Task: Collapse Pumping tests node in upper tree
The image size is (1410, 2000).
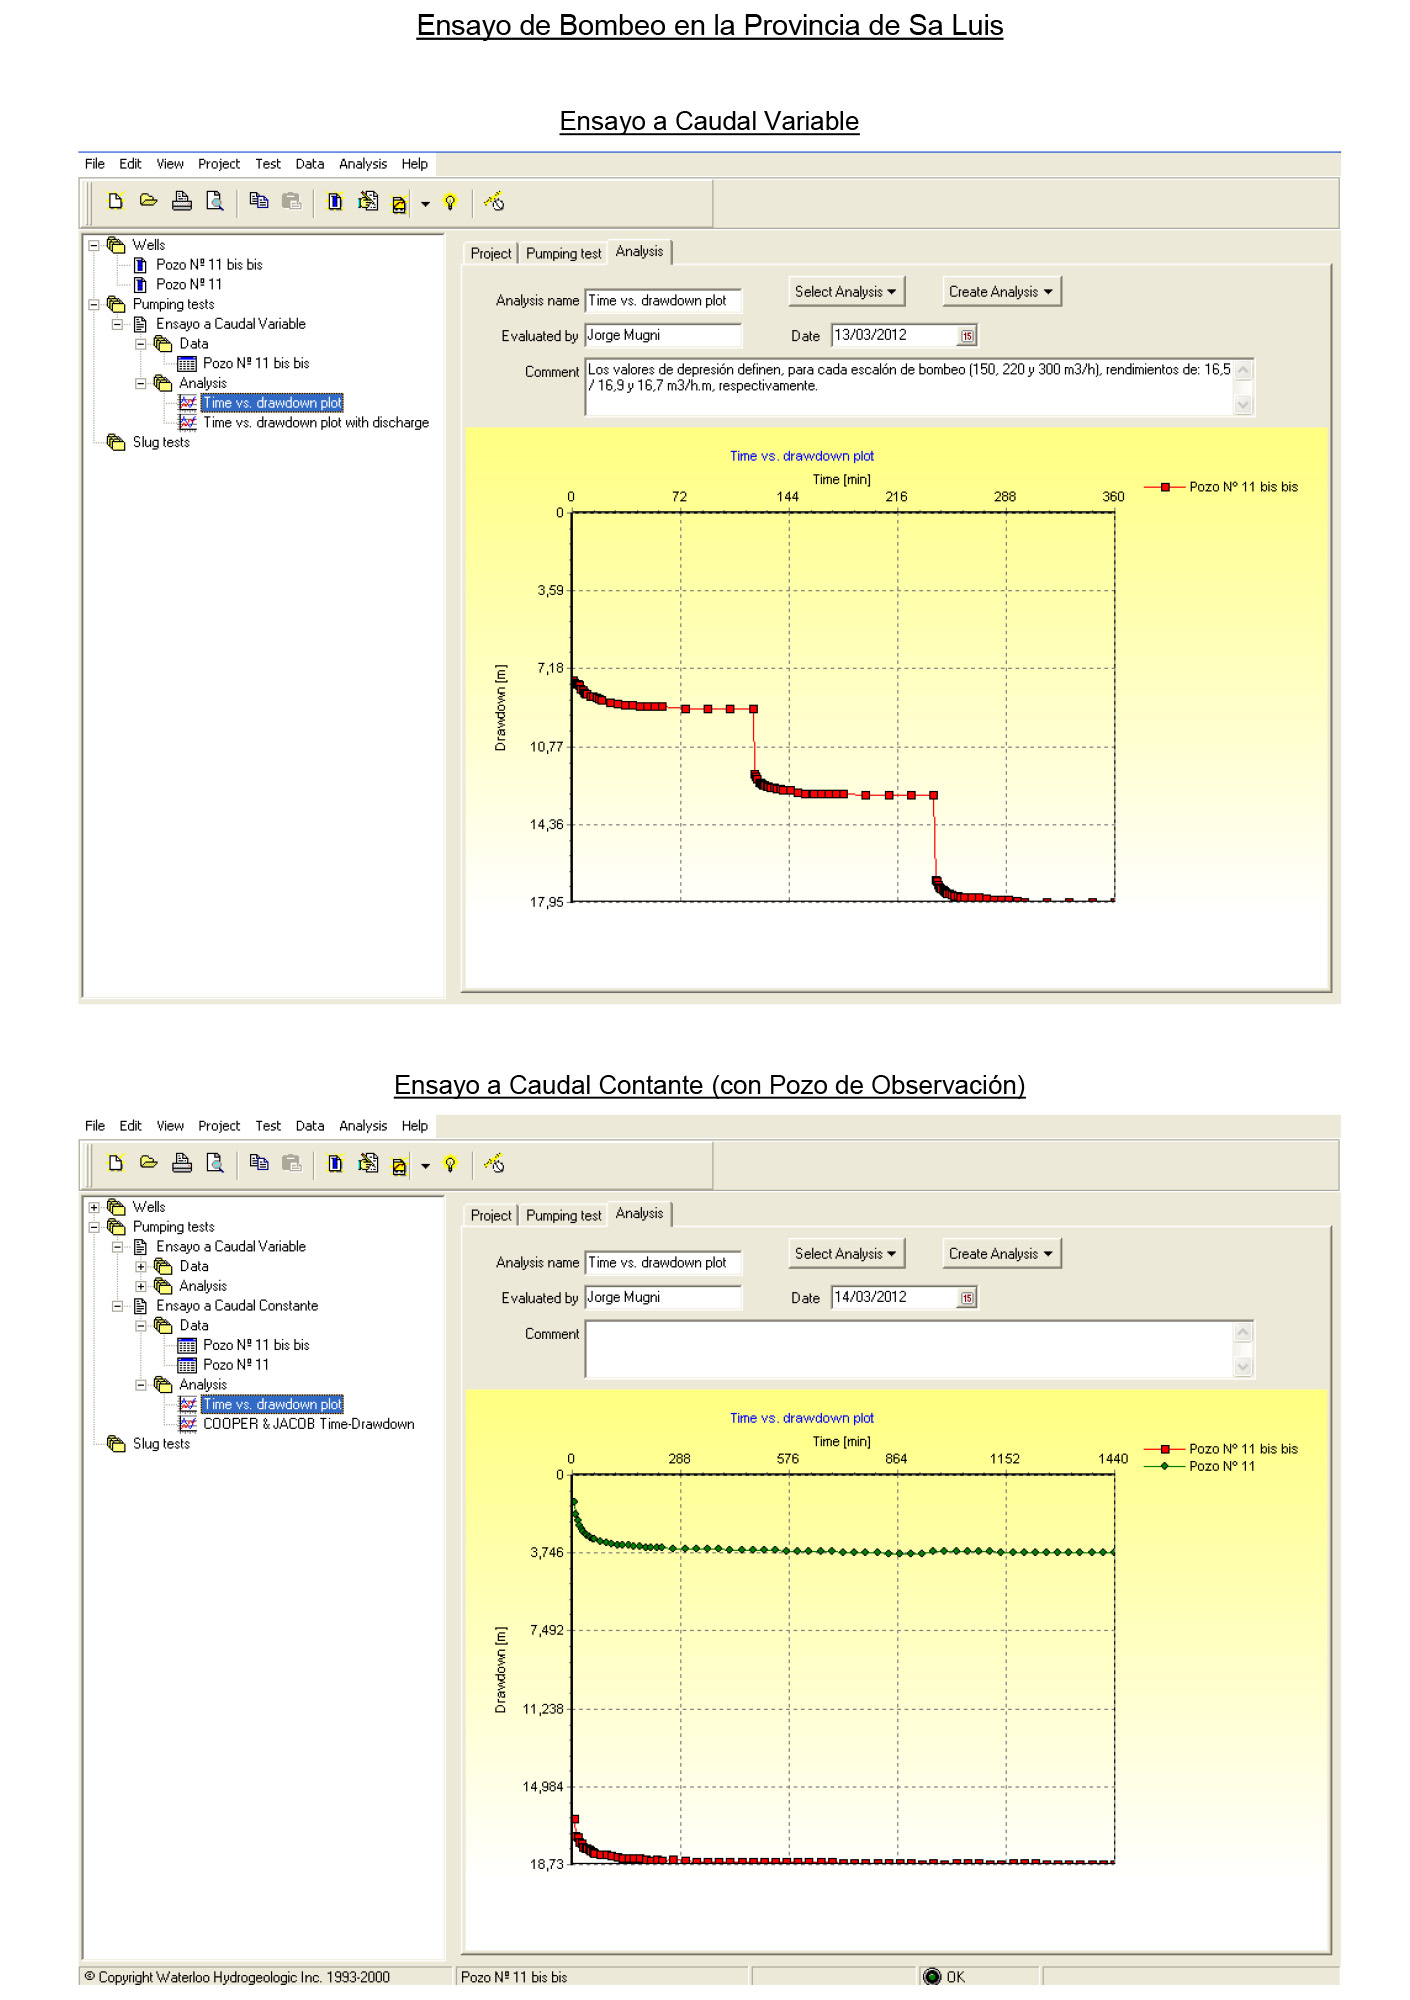Action: [94, 304]
